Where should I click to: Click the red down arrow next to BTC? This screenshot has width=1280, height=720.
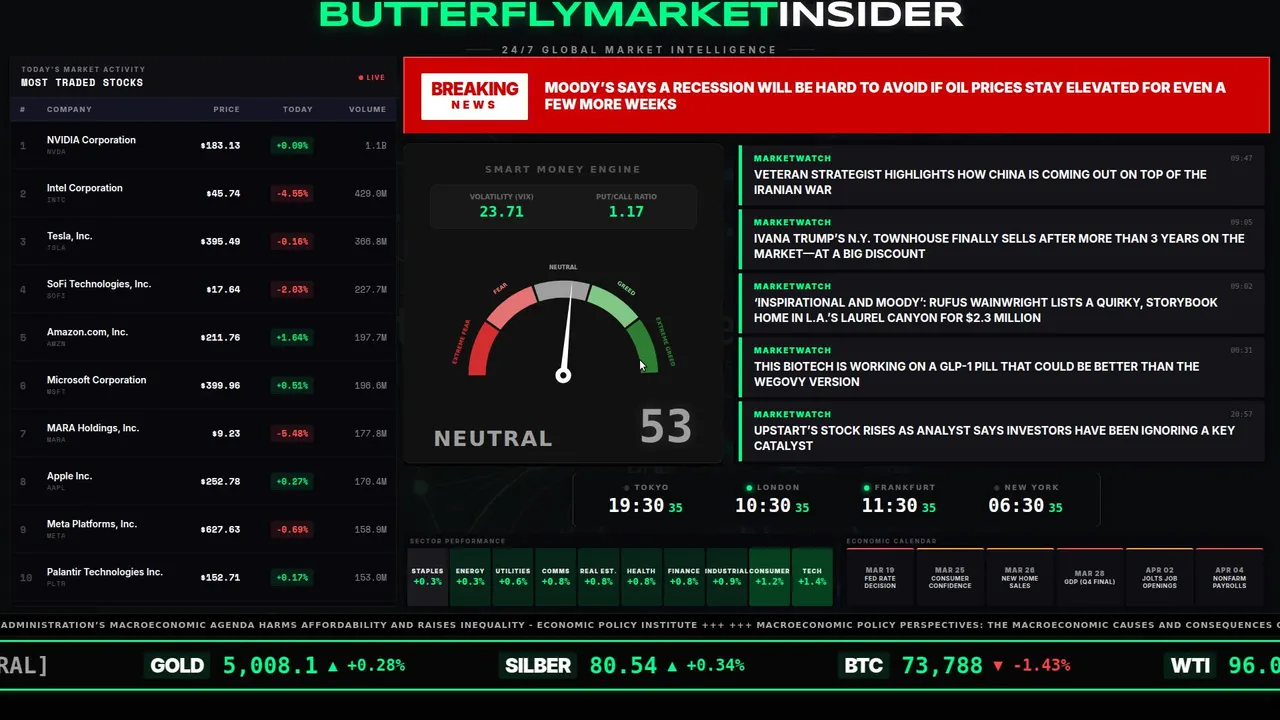coord(998,666)
